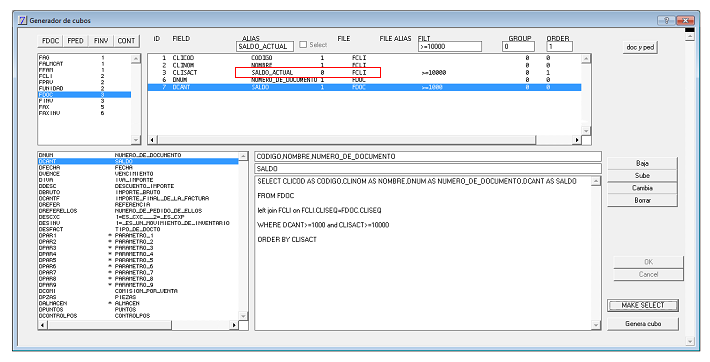Select DBRUTO IMPORTE_BRUTO in the lower list
The width and height of the screenshot is (710, 362).
coord(138,192)
